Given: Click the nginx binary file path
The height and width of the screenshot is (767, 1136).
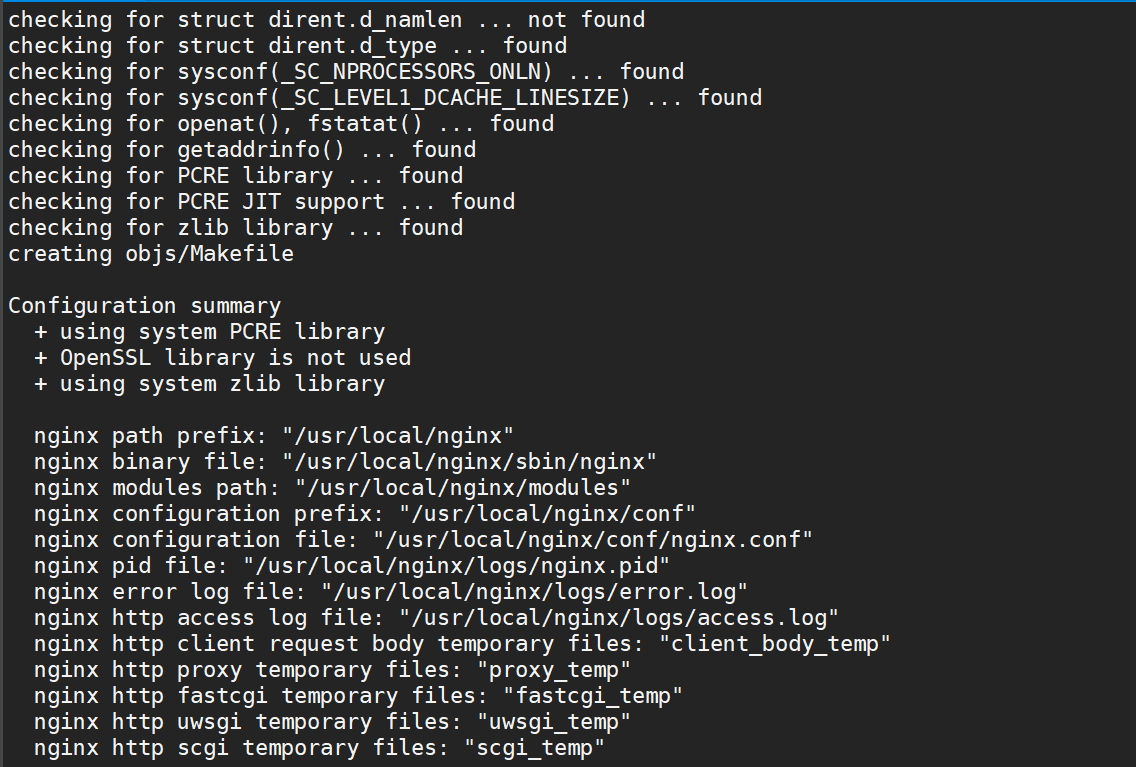Looking at the screenshot, I should pyautogui.click(x=469, y=462).
